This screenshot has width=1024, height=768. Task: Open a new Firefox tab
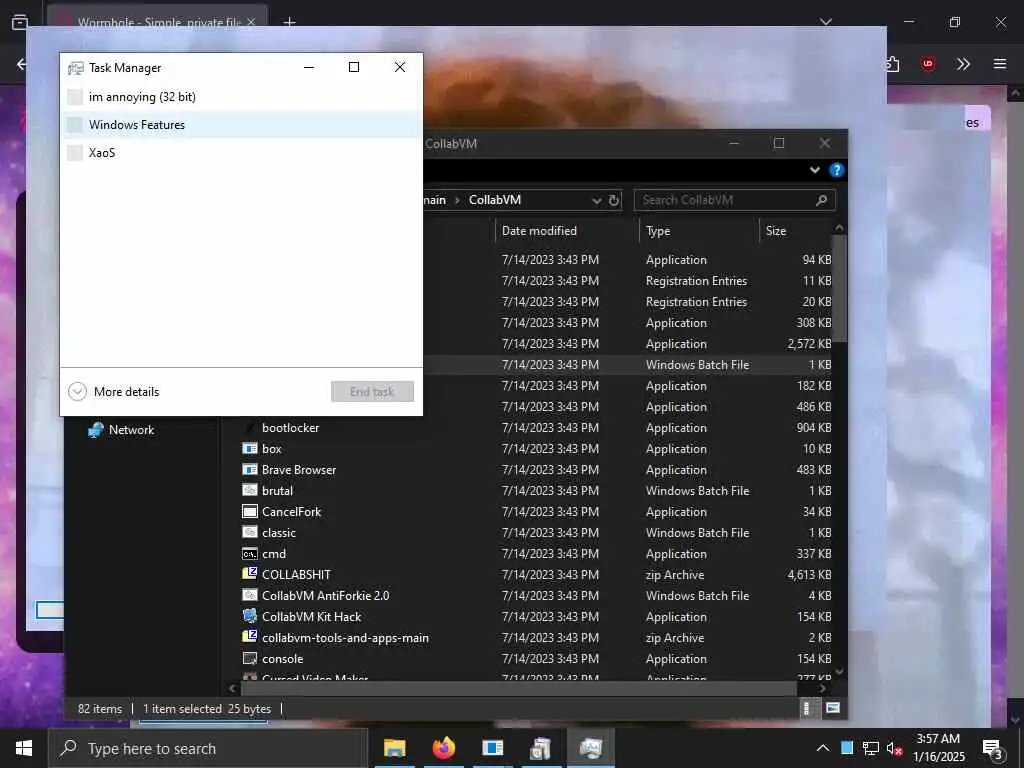click(290, 23)
